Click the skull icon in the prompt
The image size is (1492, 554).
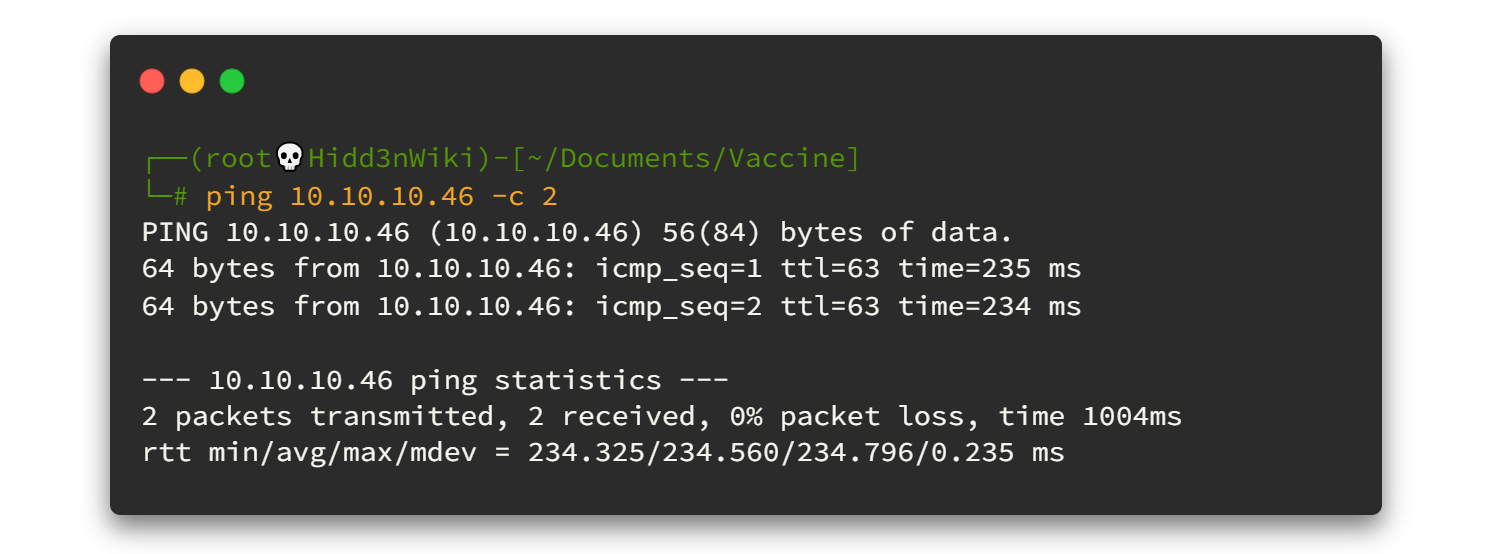pyautogui.click(x=289, y=158)
